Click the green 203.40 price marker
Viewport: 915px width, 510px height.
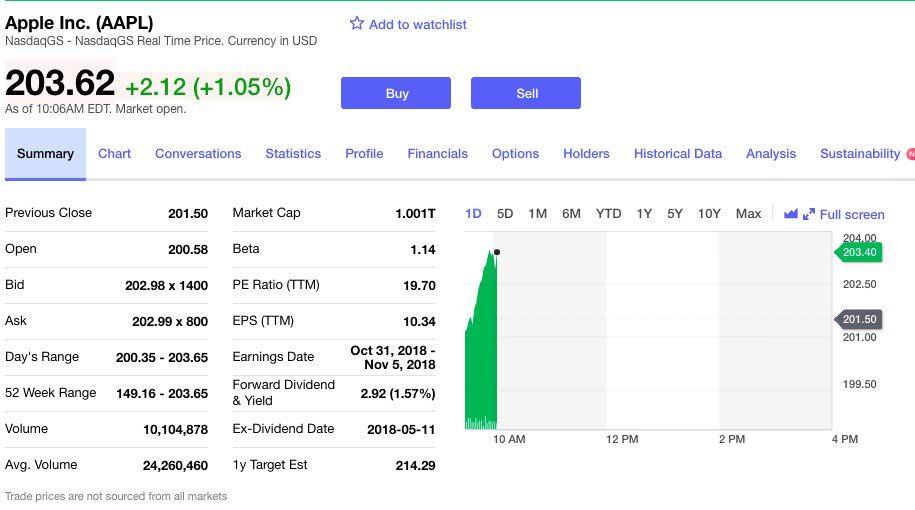(858, 253)
